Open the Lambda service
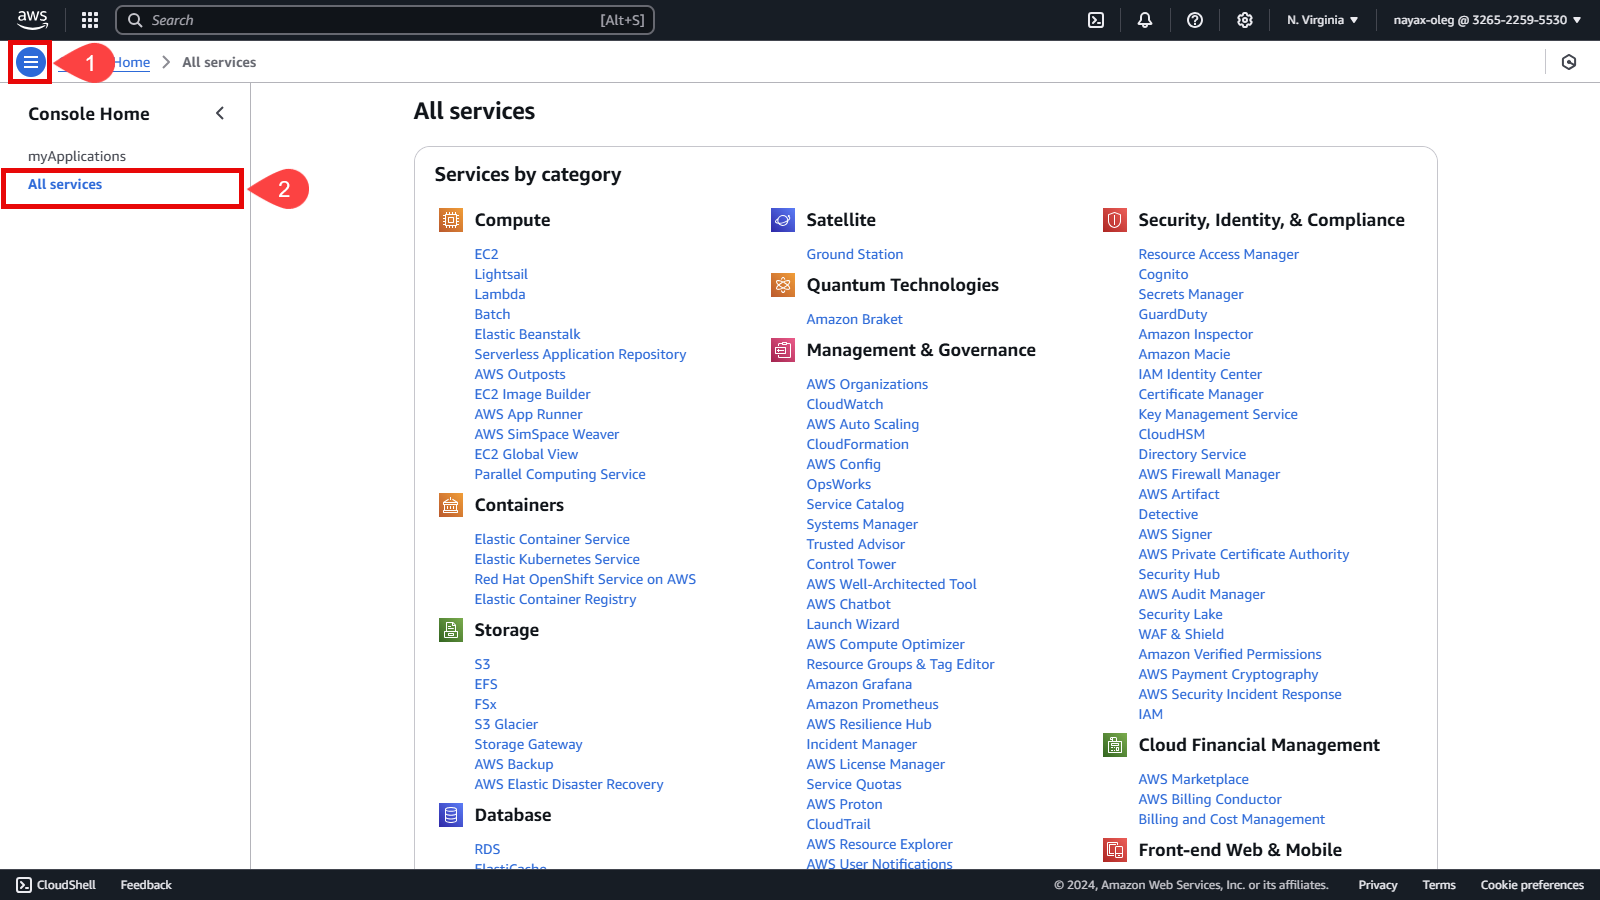1600x900 pixels. point(500,294)
